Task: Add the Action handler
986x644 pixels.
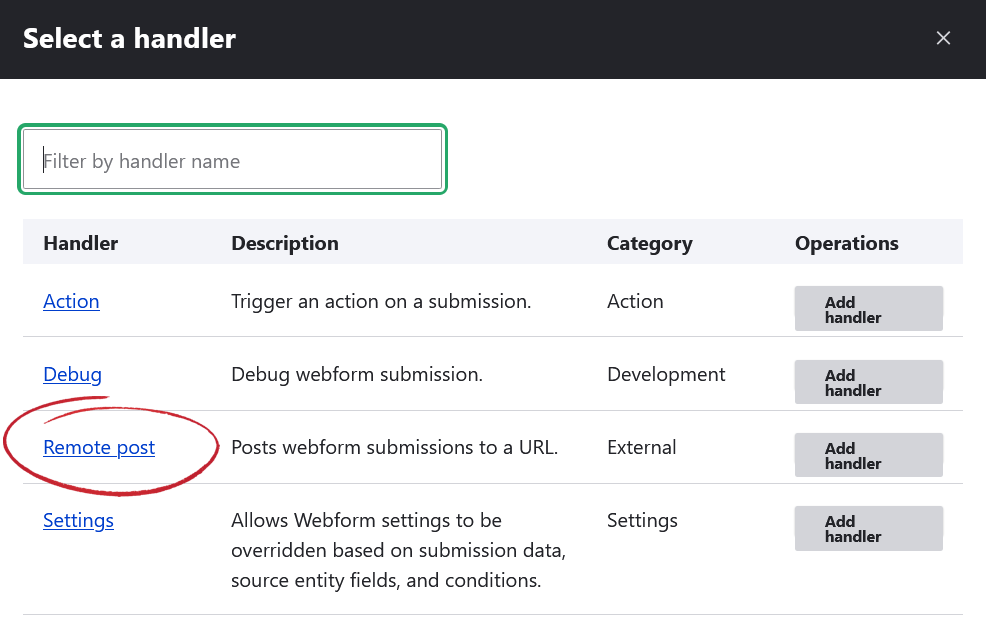Action: (x=868, y=309)
